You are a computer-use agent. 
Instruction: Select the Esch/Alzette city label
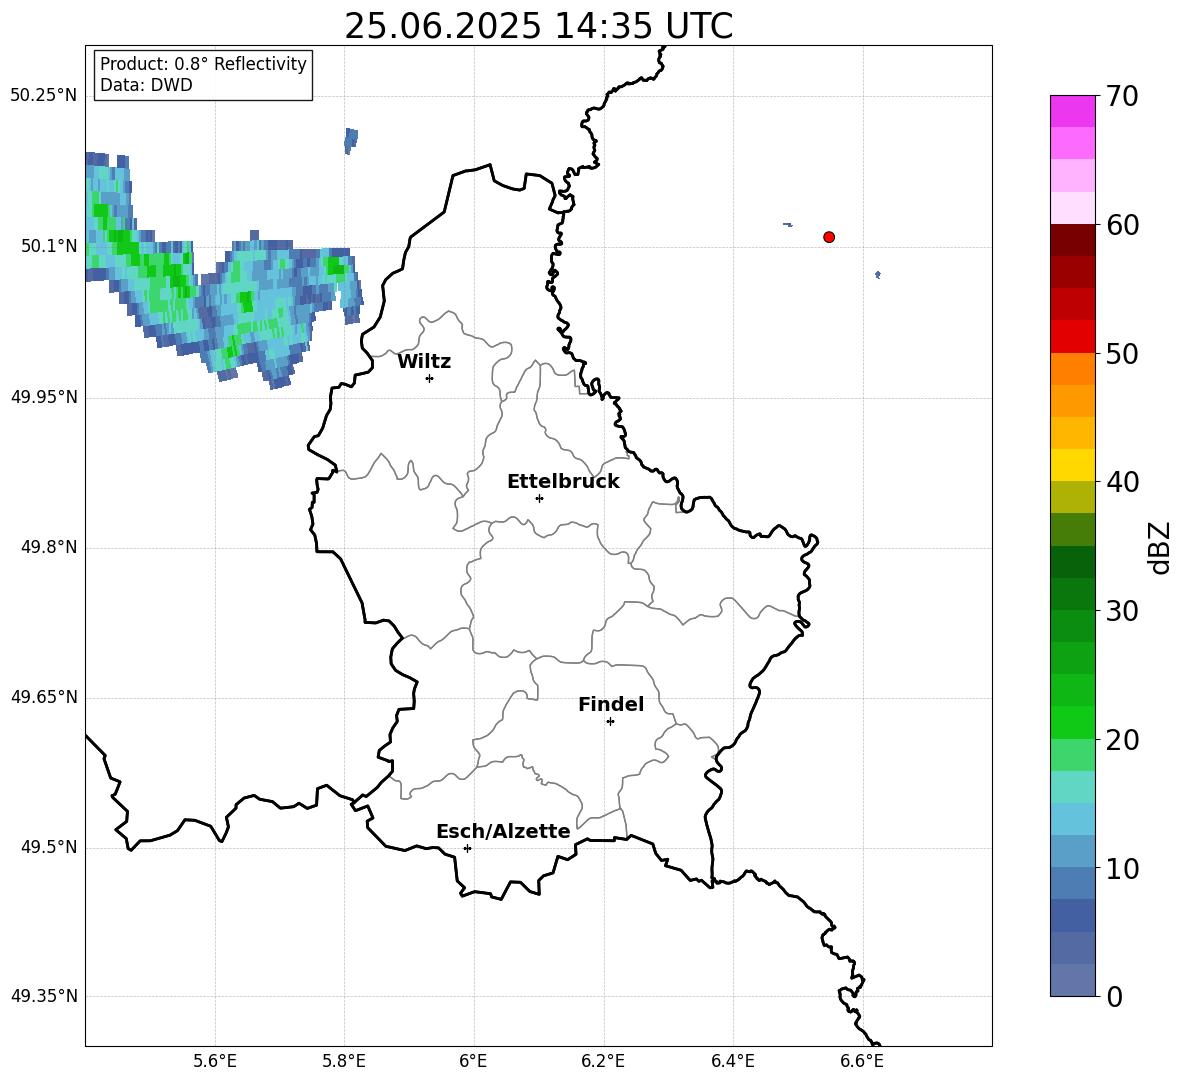(x=503, y=831)
